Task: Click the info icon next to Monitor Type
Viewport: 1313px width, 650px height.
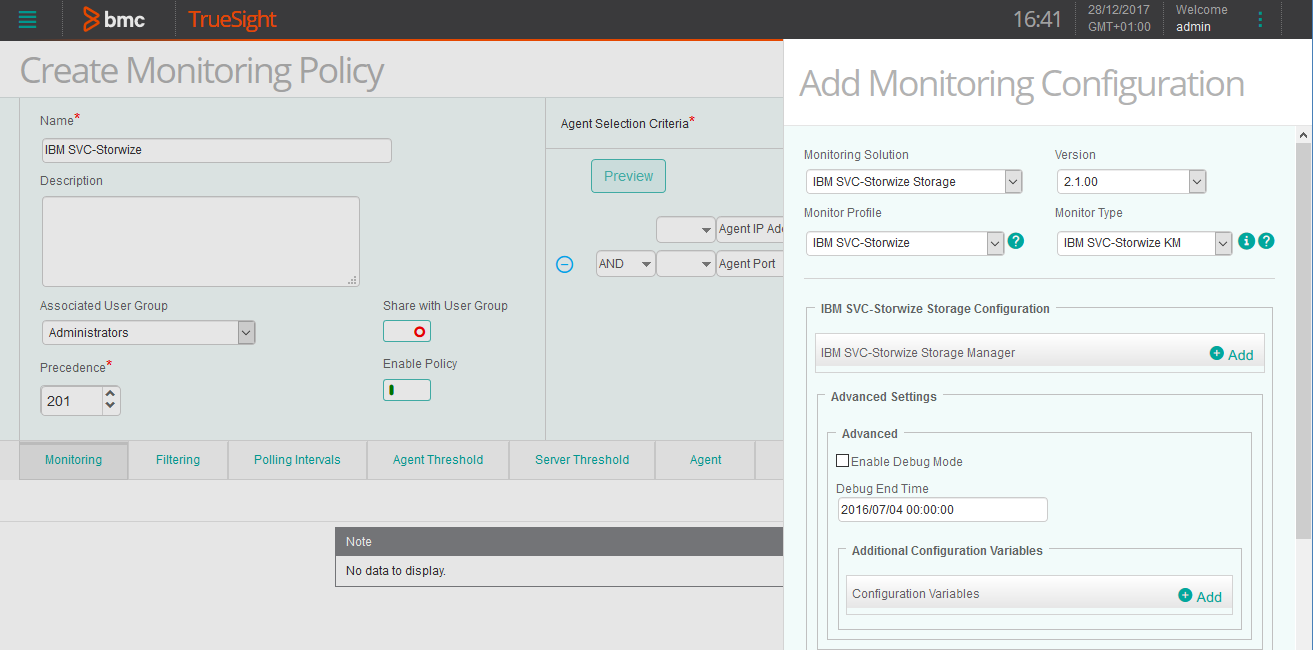Action: 1246,241
